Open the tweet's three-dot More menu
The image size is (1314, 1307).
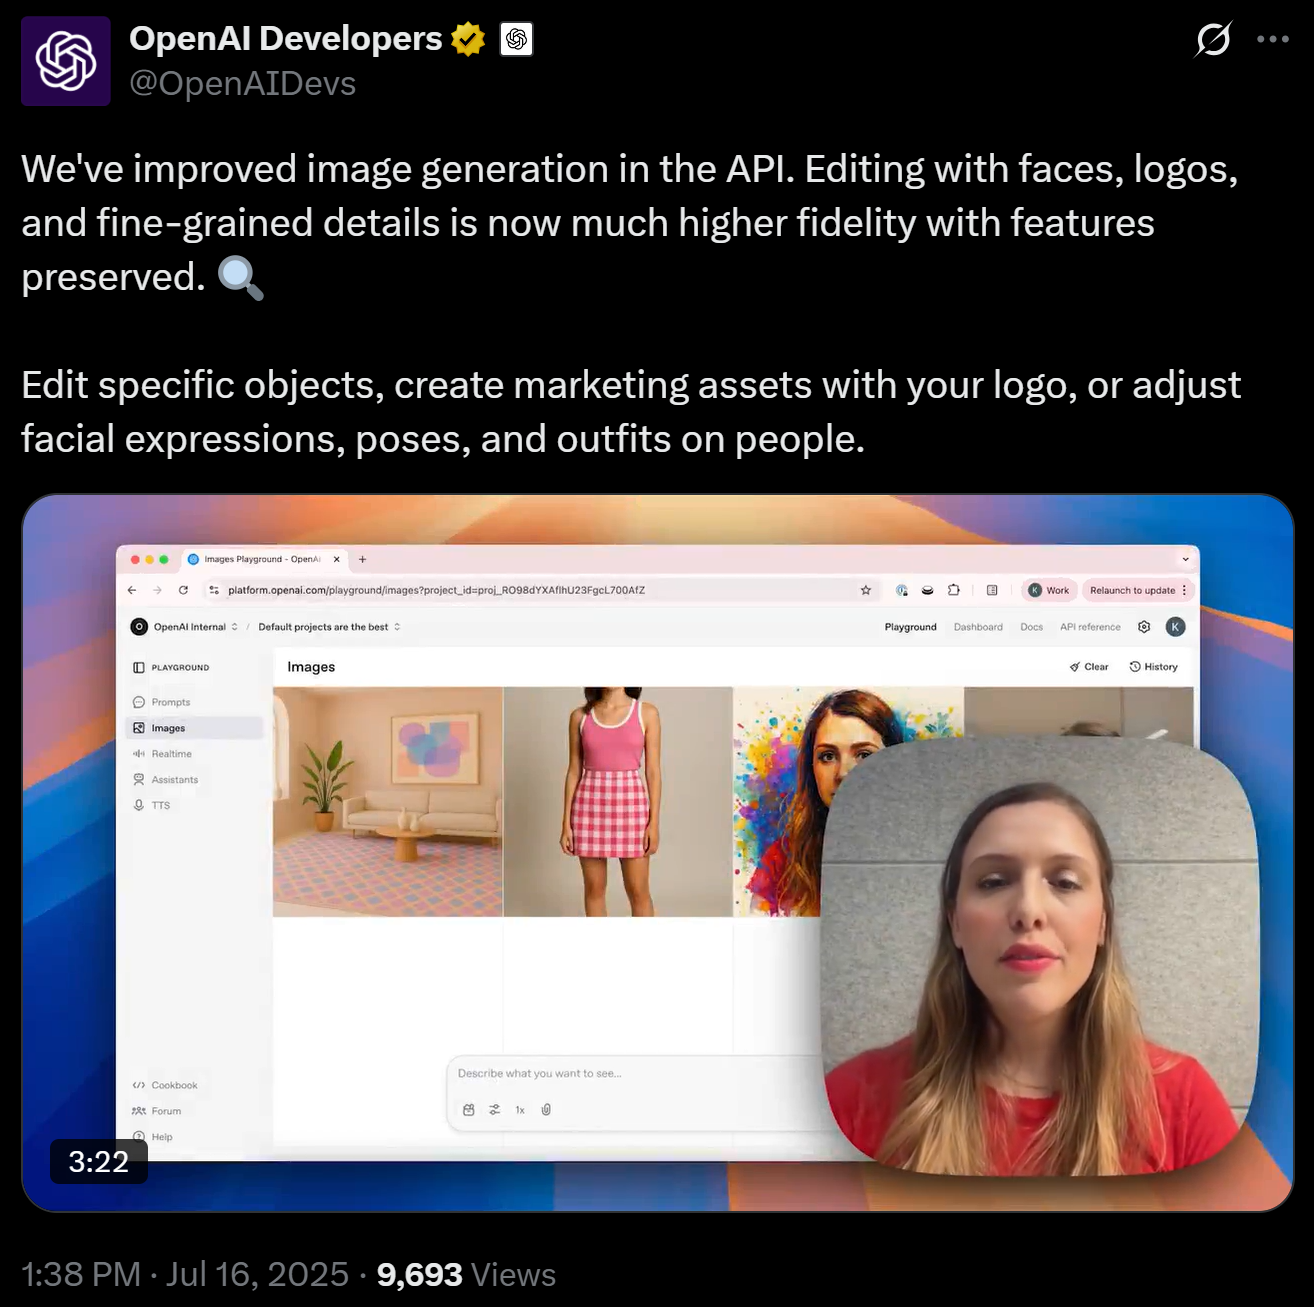[x=1273, y=39]
